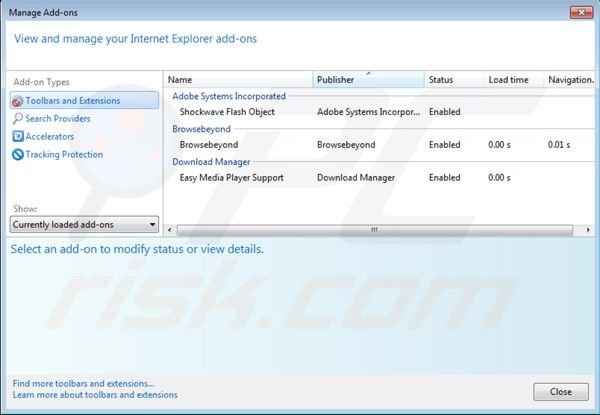Sort list by Publisher column header
The image size is (600, 415).
point(368,80)
